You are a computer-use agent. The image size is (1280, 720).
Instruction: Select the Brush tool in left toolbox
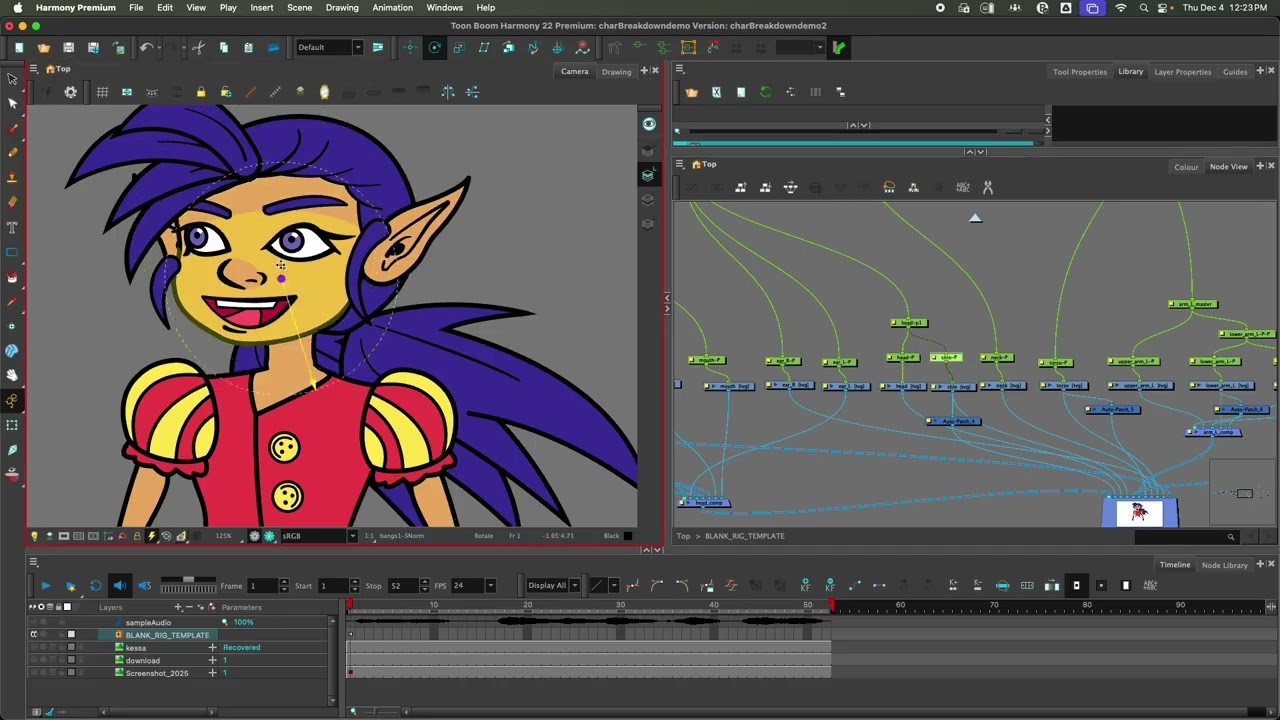(12, 129)
